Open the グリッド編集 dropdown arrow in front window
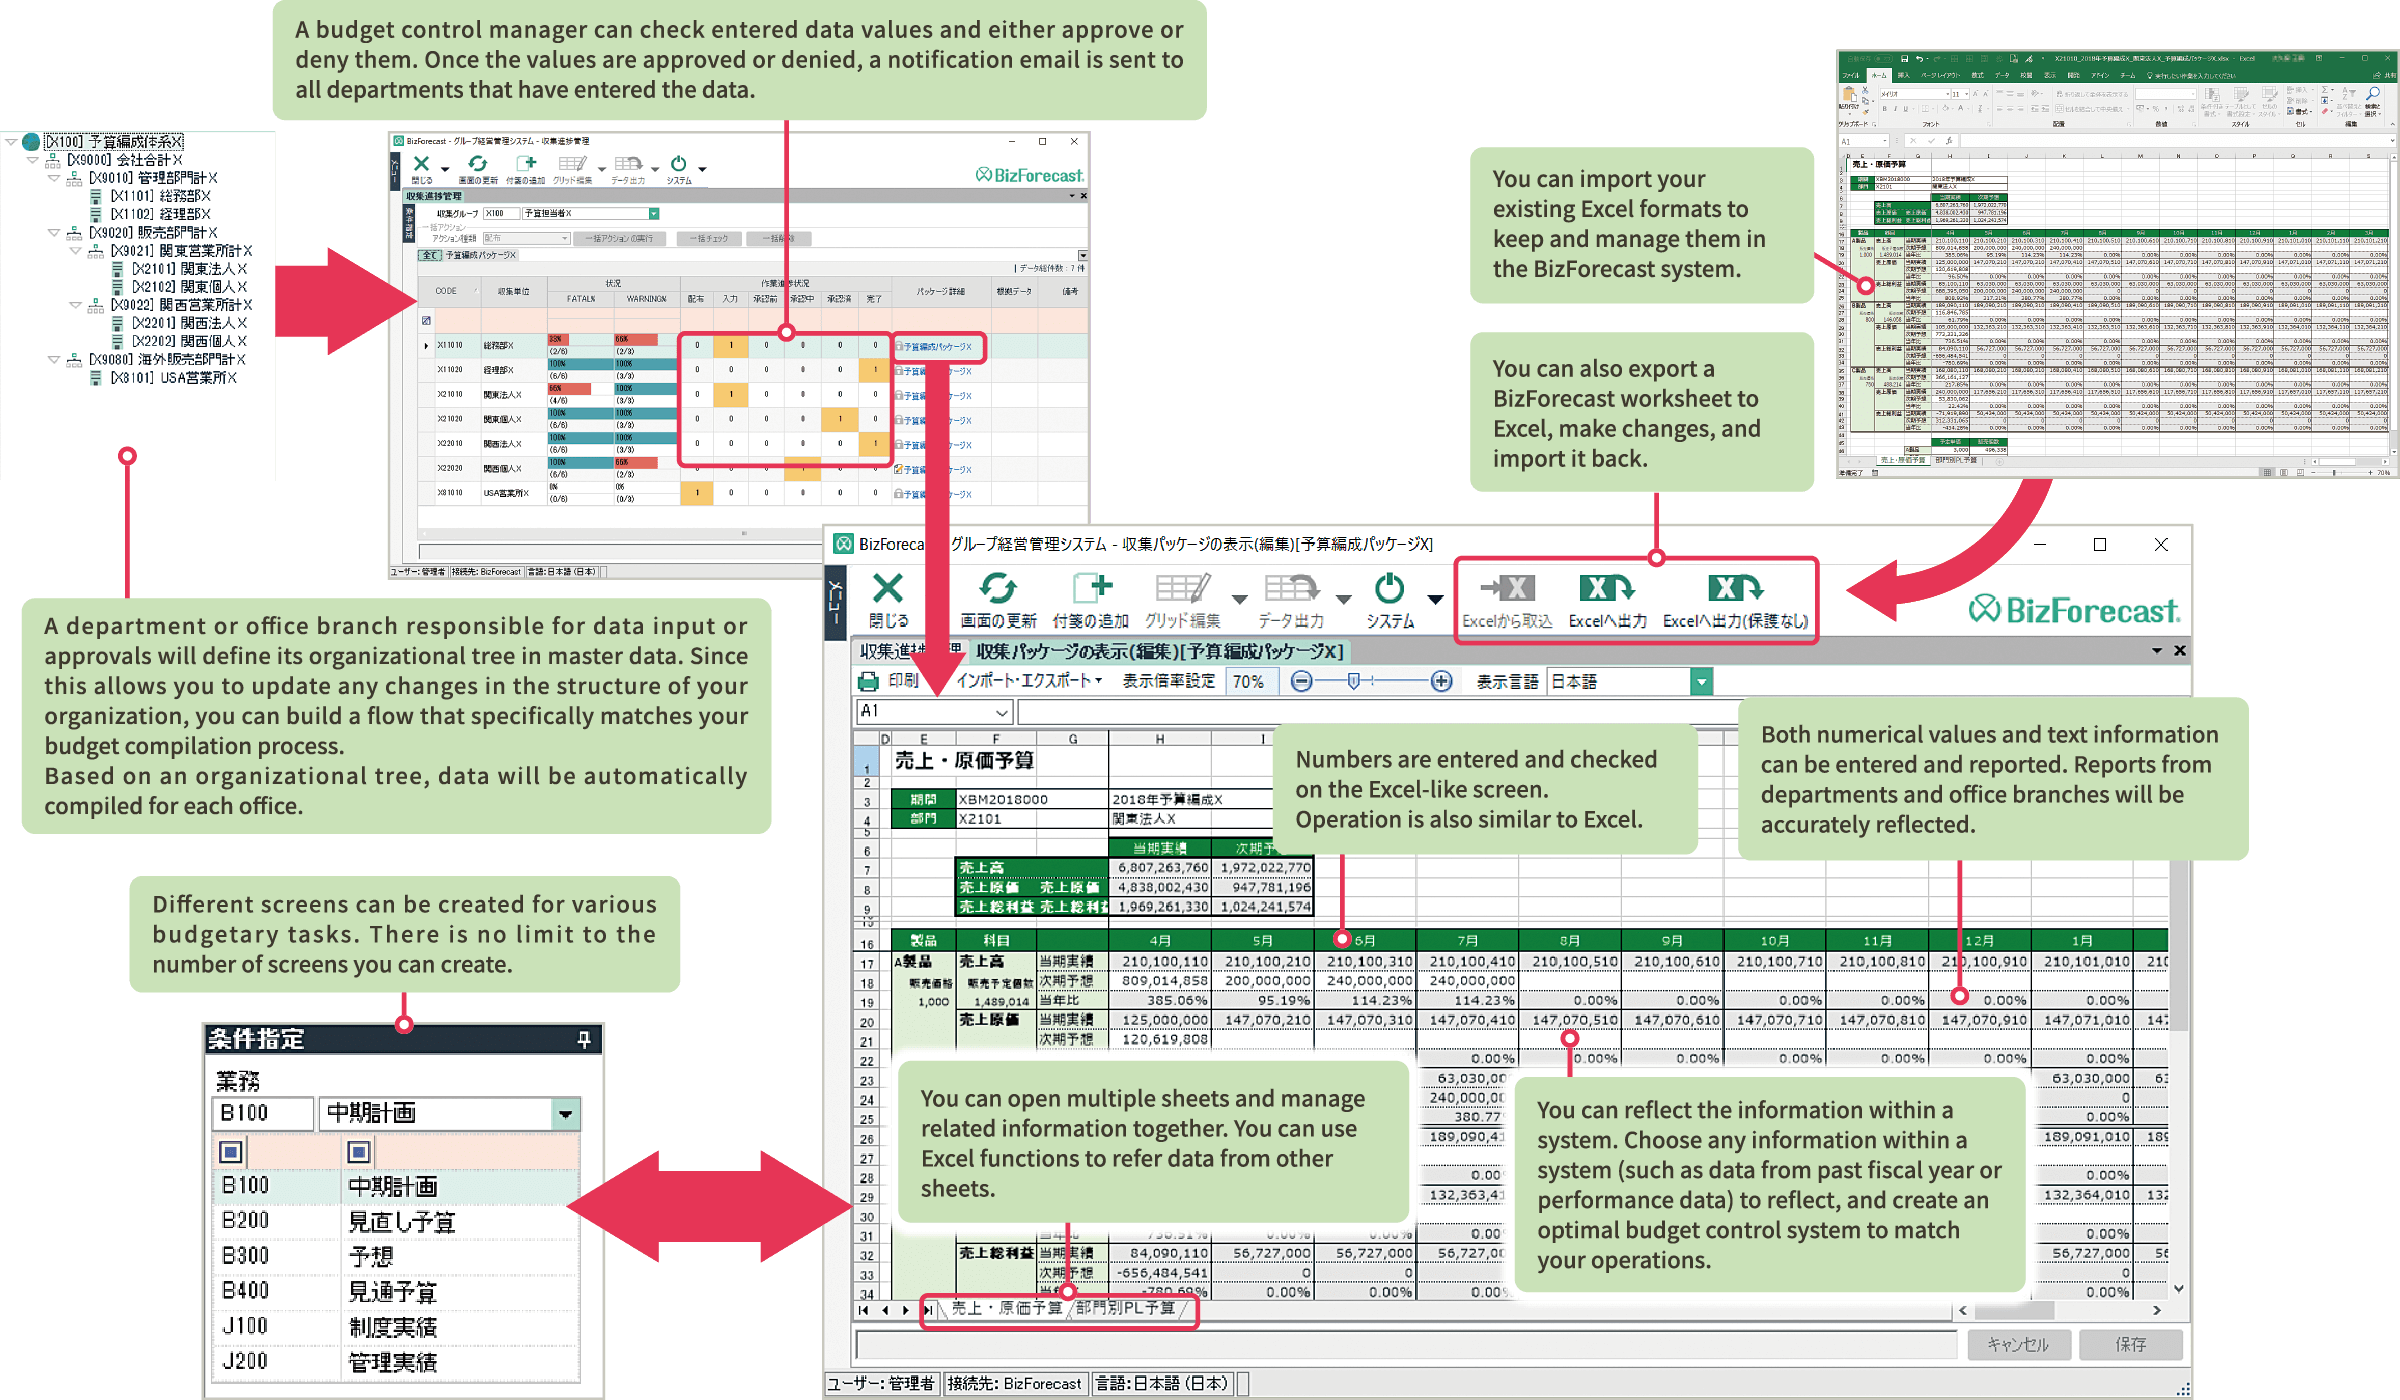The image size is (2400, 1400). [x=1239, y=599]
